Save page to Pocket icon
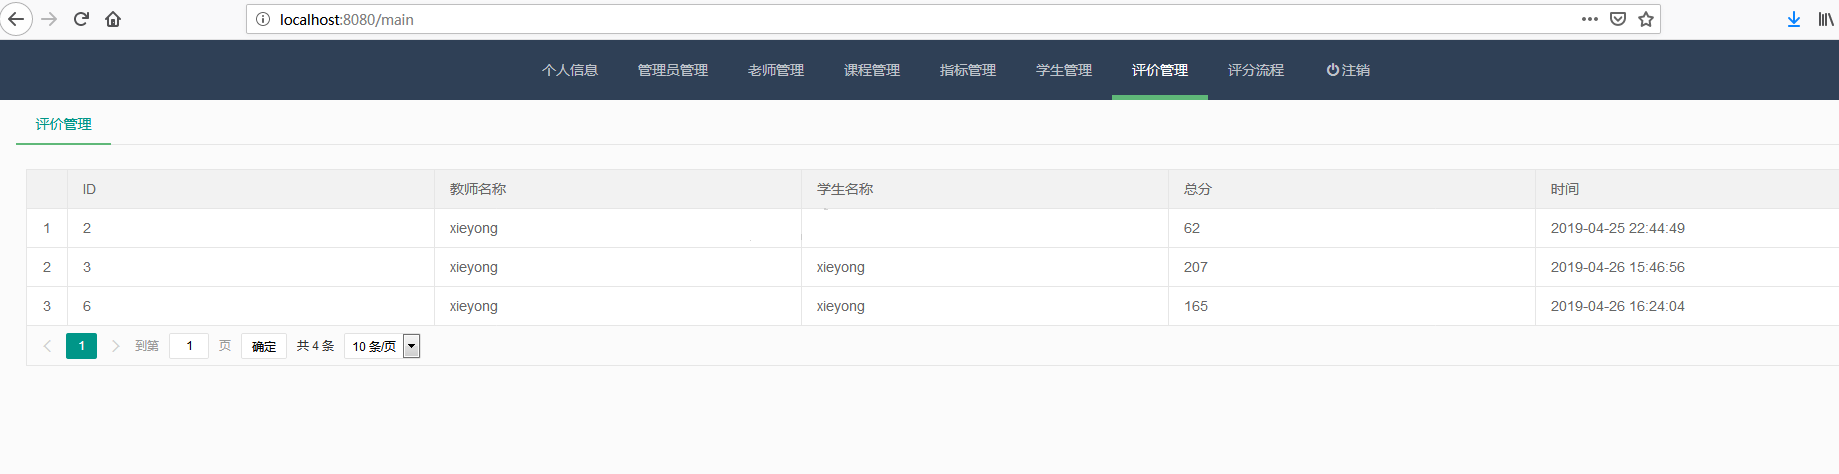The height and width of the screenshot is (474, 1839). click(1618, 19)
